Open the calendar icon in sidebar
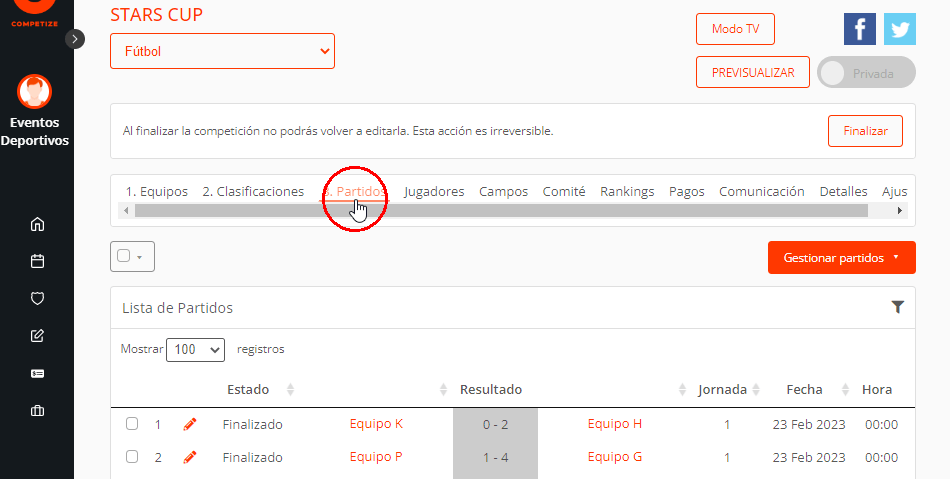 pos(38,261)
